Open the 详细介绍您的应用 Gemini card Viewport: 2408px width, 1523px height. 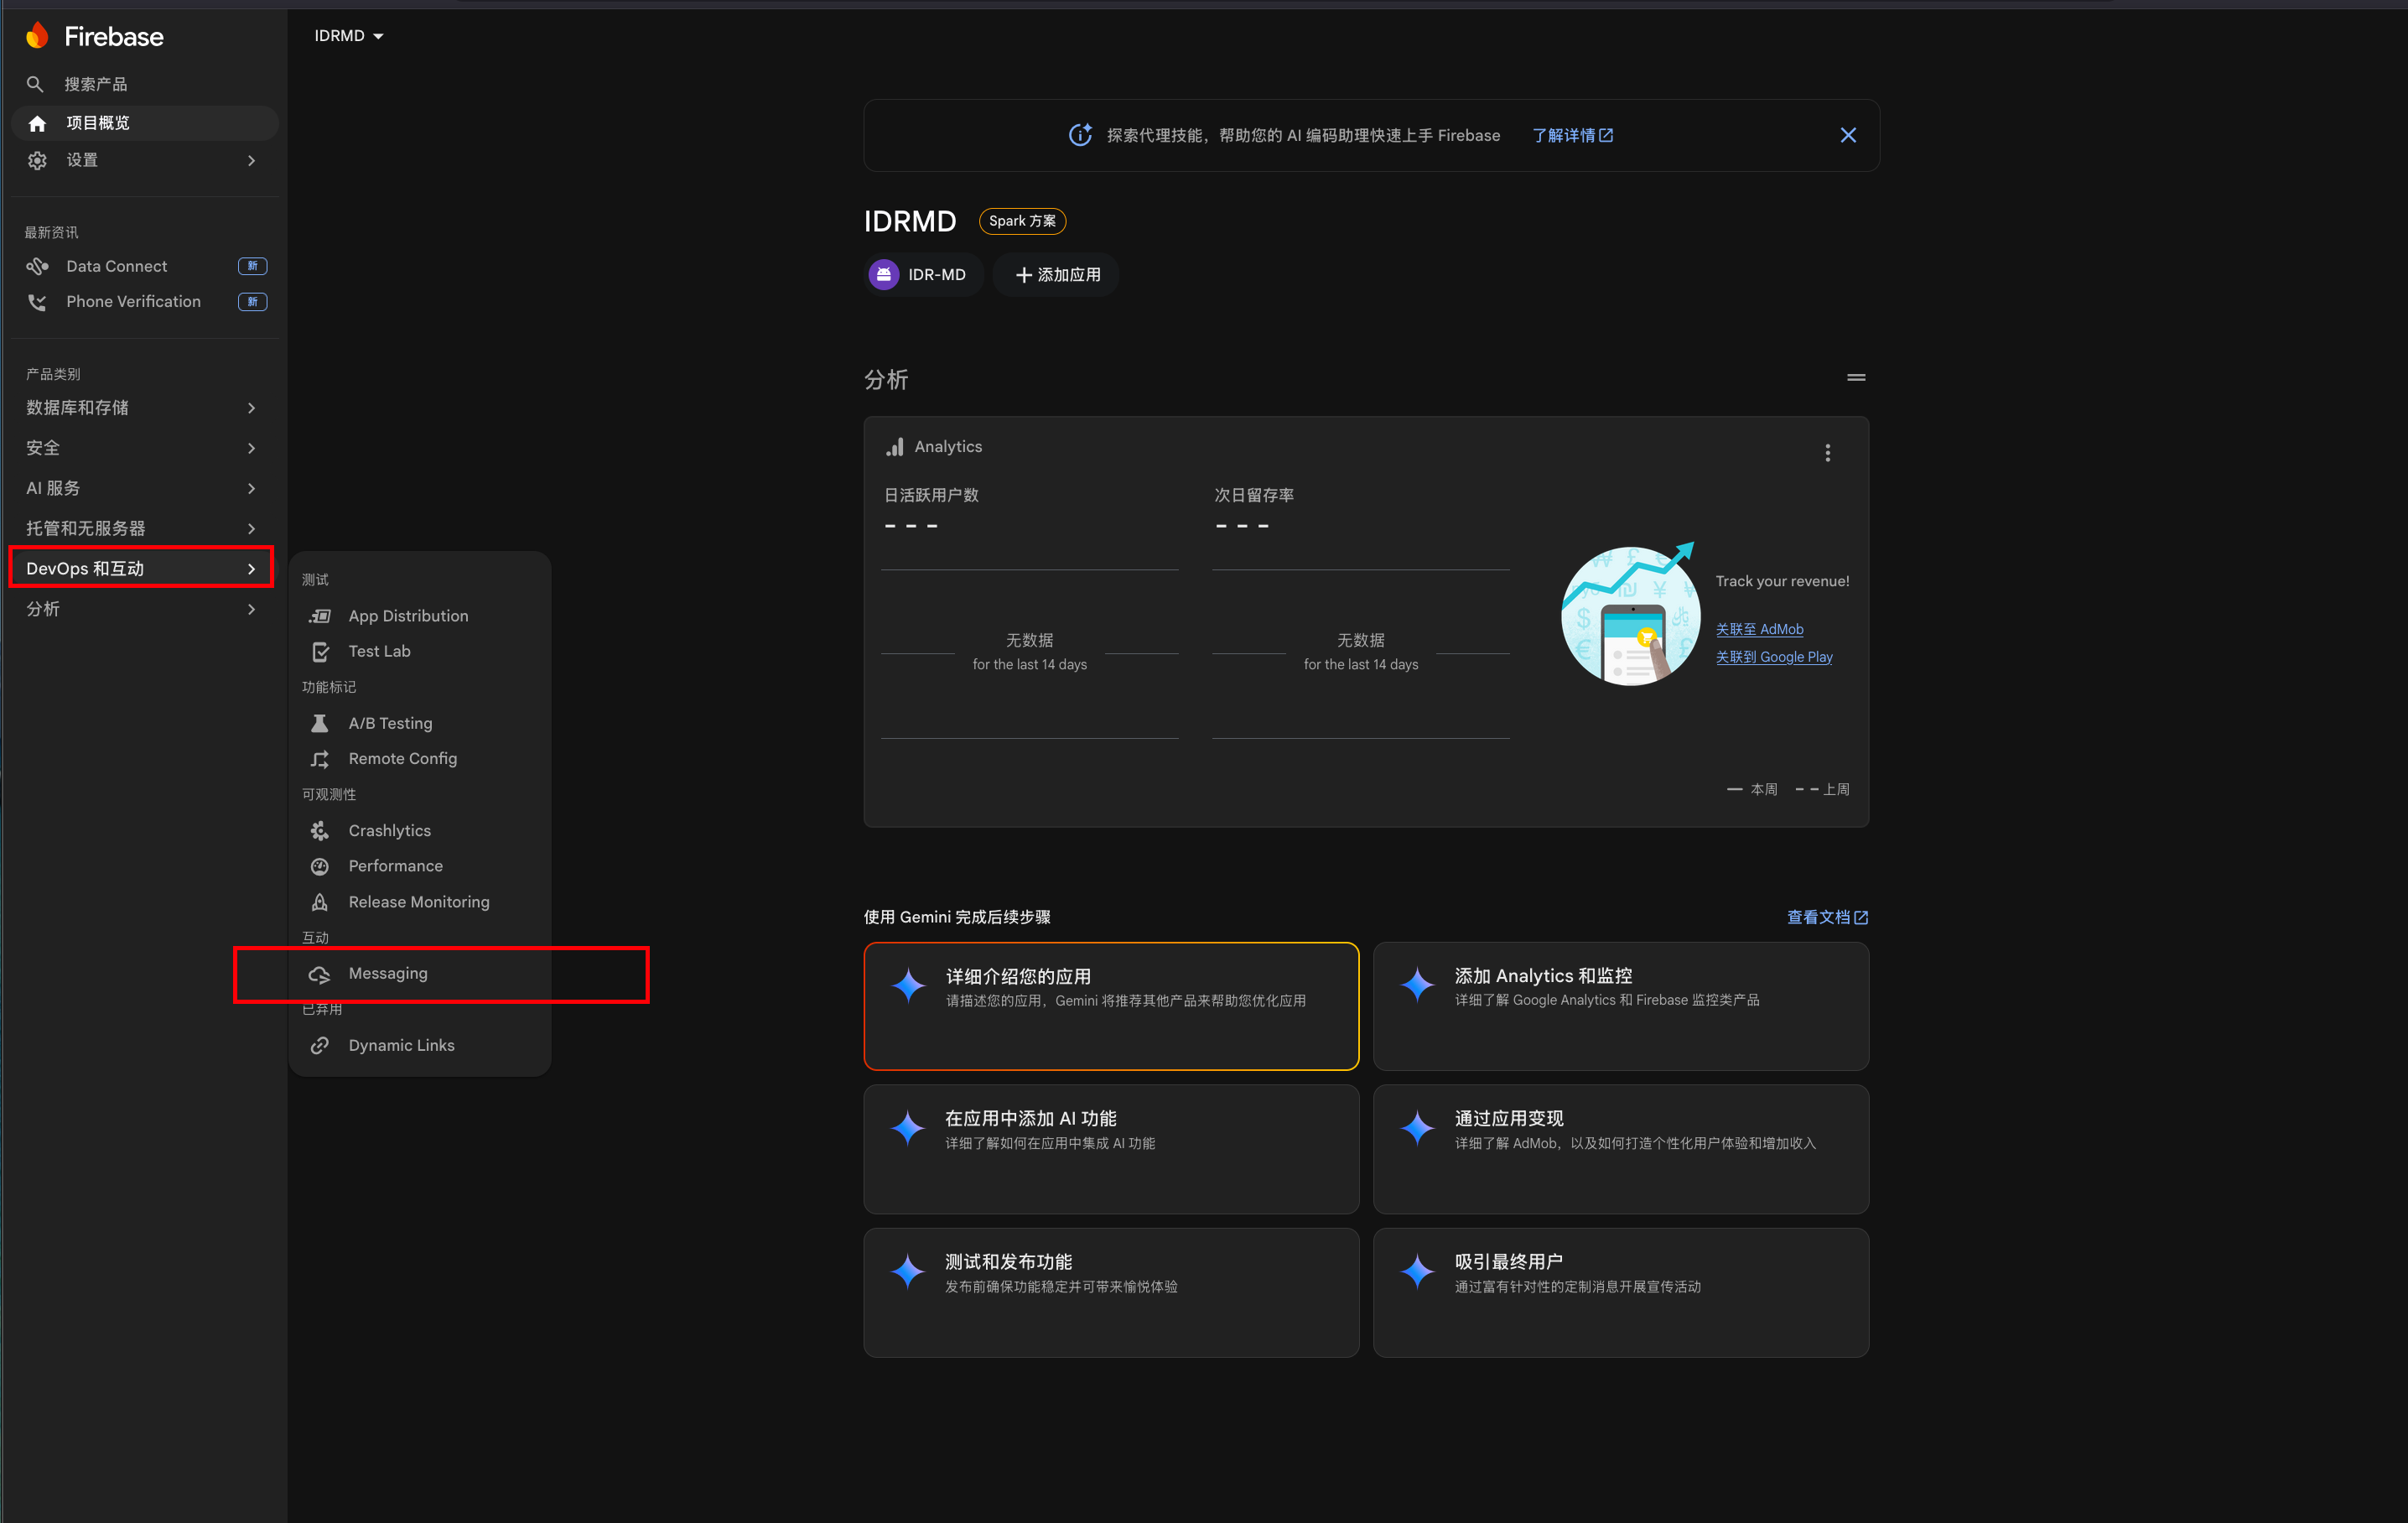1111,1006
